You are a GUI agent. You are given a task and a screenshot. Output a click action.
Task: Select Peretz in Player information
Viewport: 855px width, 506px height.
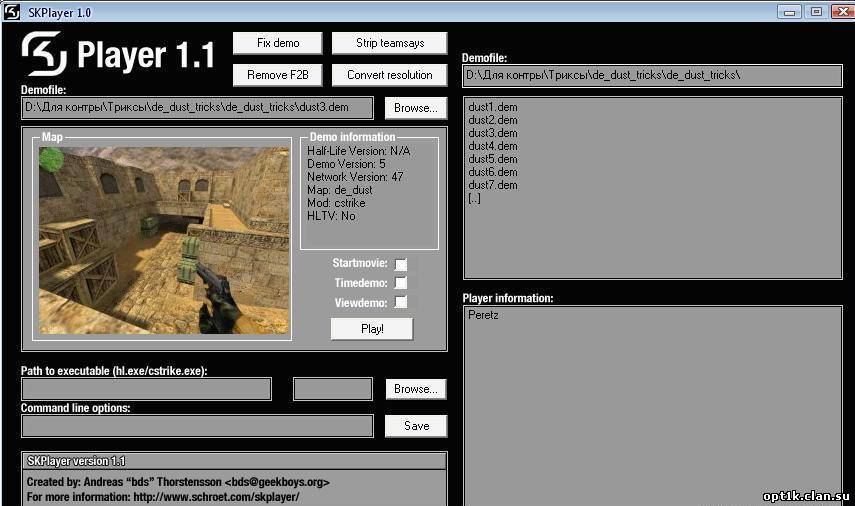(x=483, y=315)
